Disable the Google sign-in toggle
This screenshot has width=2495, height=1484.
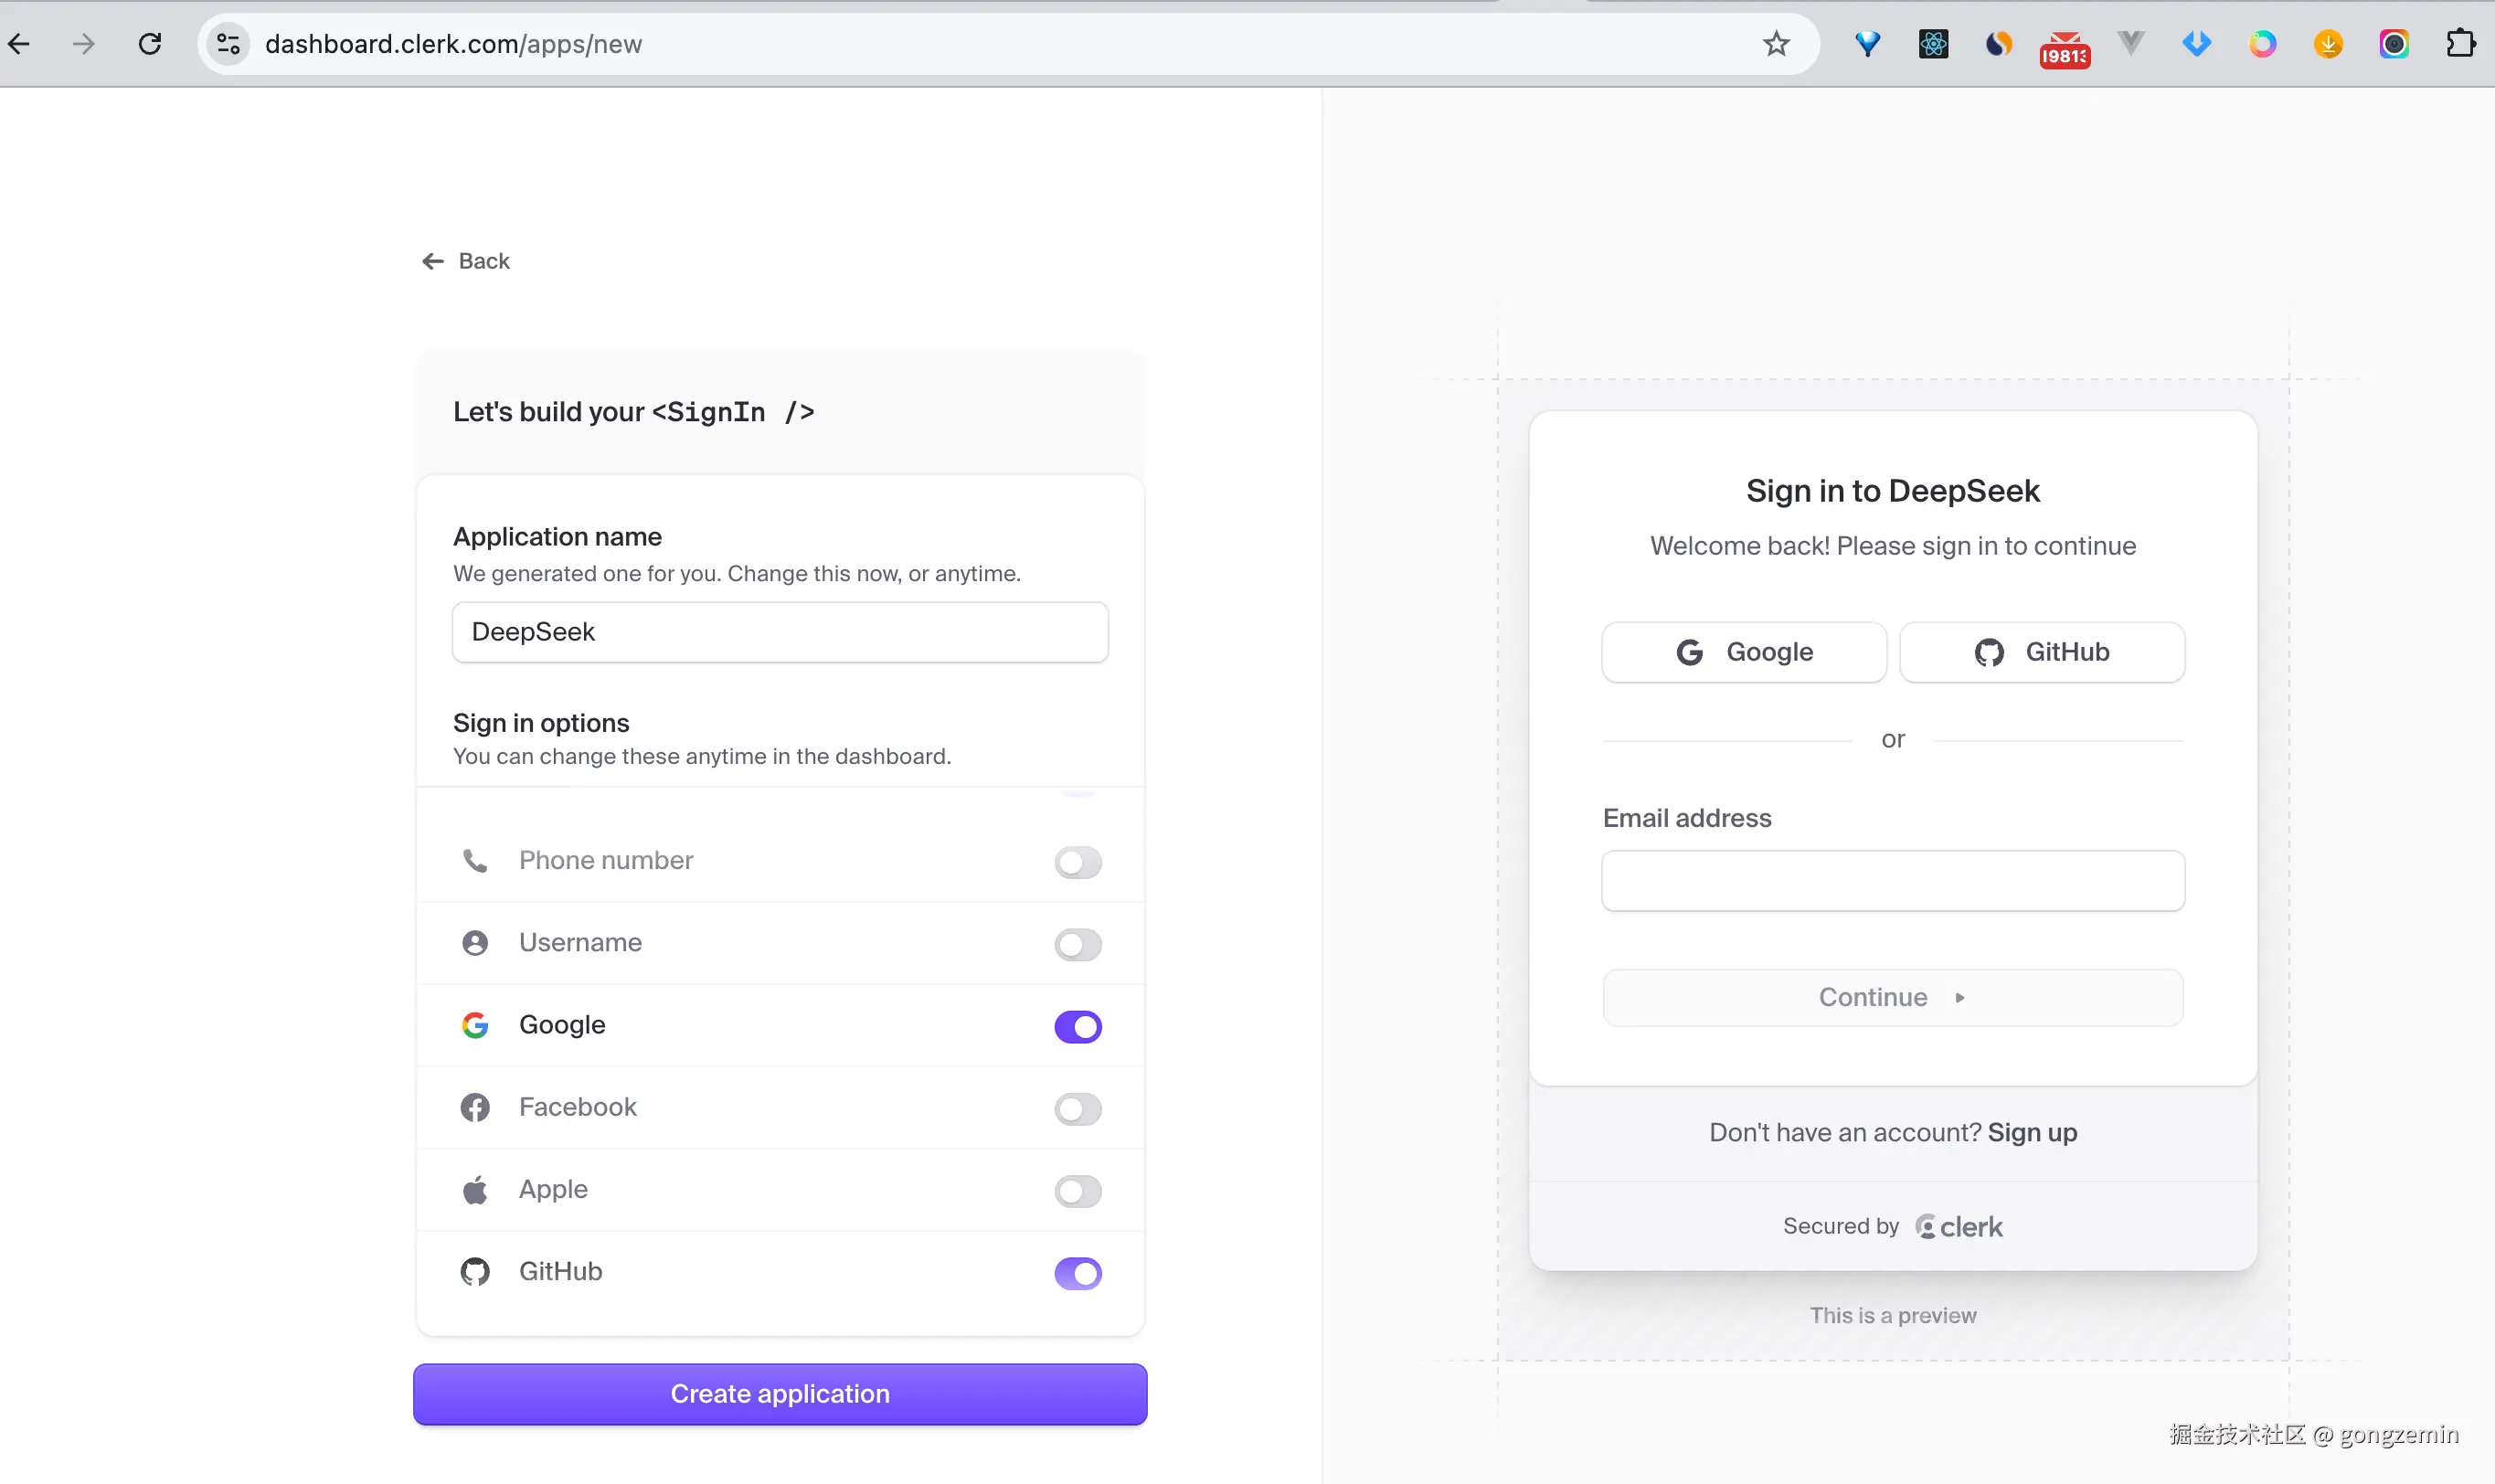click(1077, 1026)
